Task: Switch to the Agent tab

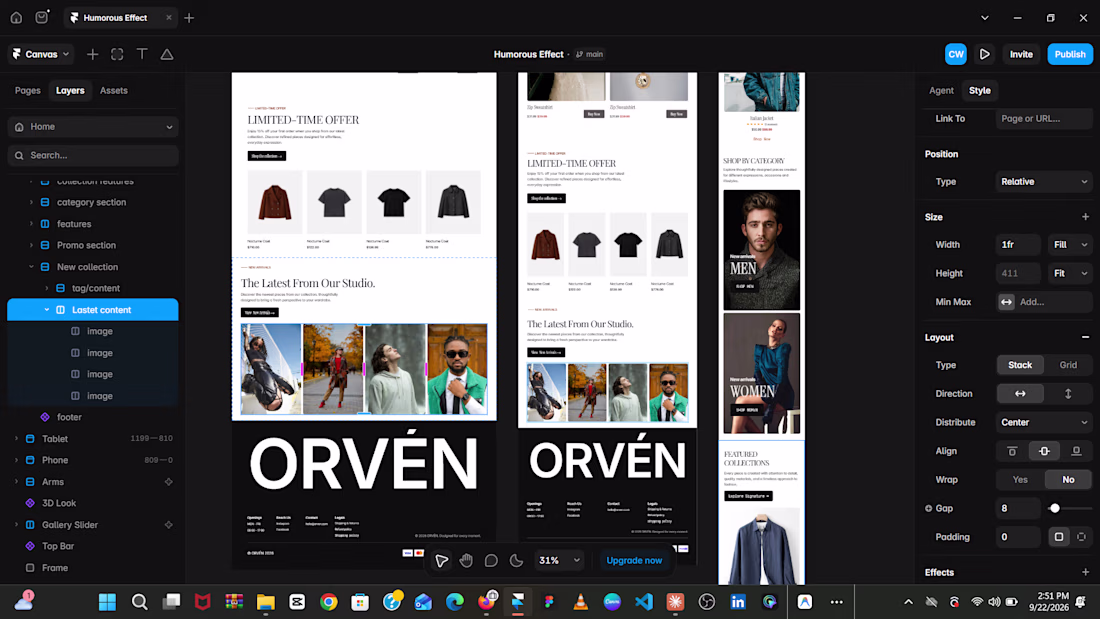Action: click(x=941, y=91)
